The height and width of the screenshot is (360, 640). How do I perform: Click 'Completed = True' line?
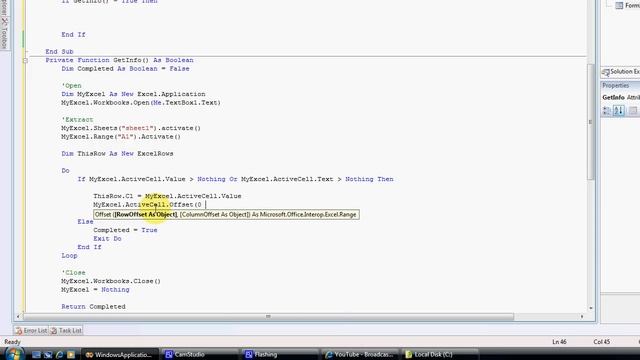click(x=125, y=230)
